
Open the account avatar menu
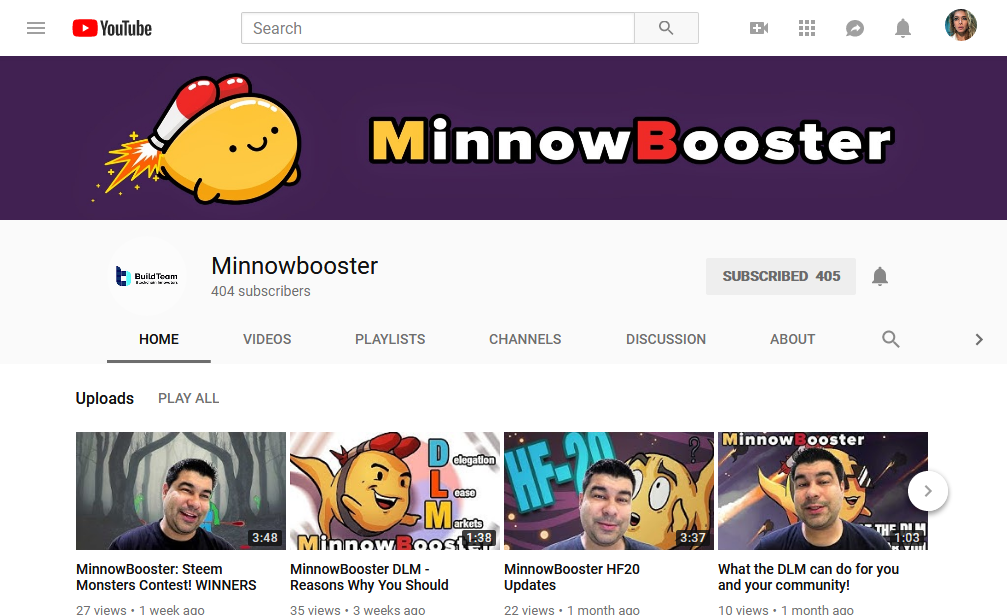961,26
